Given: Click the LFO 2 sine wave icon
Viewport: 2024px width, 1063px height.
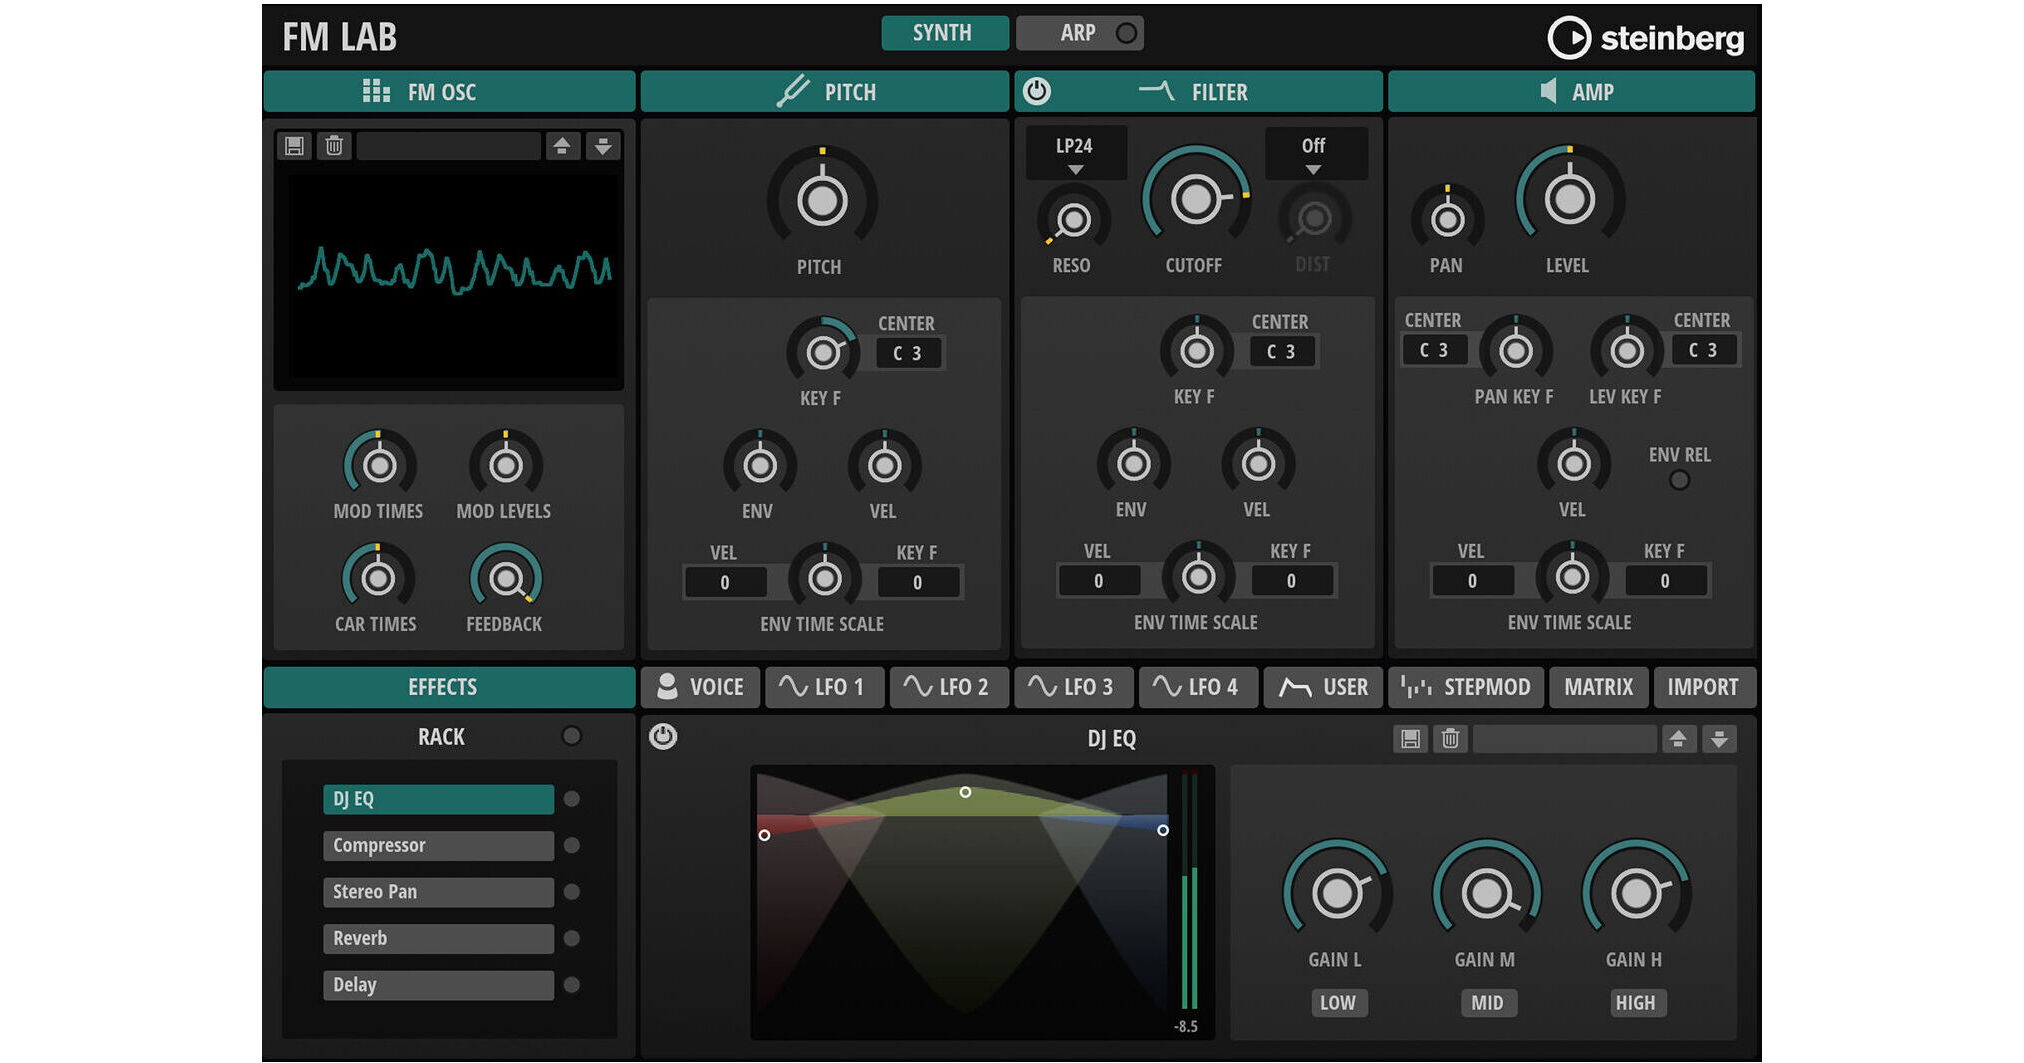Looking at the screenshot, I should pos(917,686).
